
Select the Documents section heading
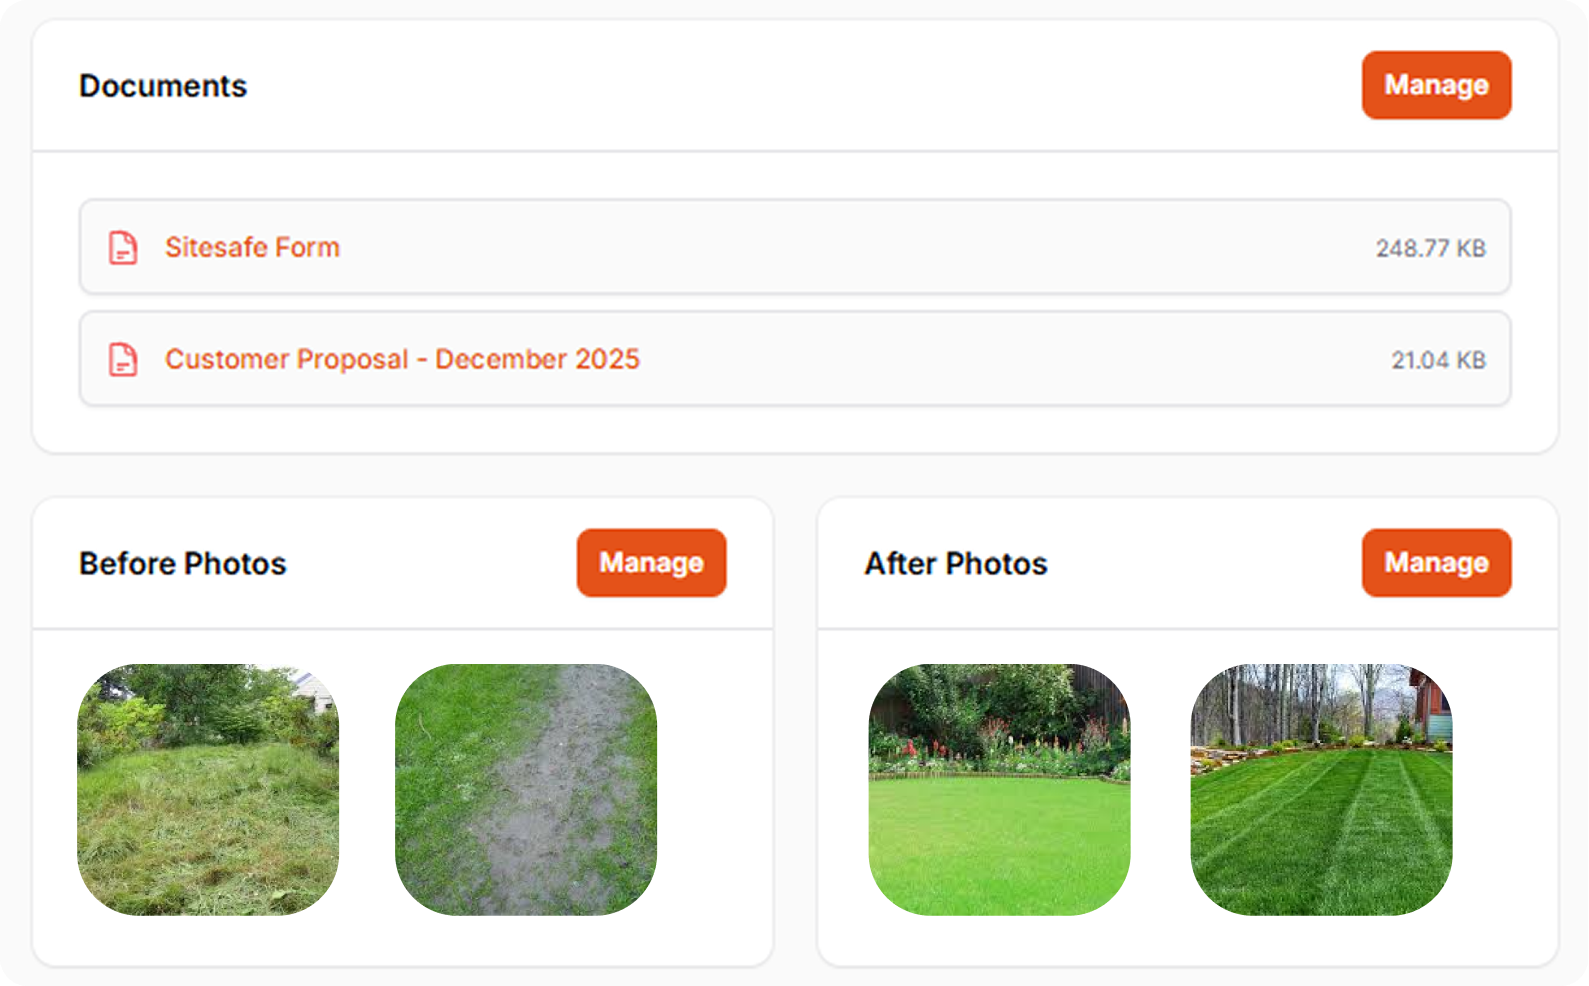click(x=163, y=86)
